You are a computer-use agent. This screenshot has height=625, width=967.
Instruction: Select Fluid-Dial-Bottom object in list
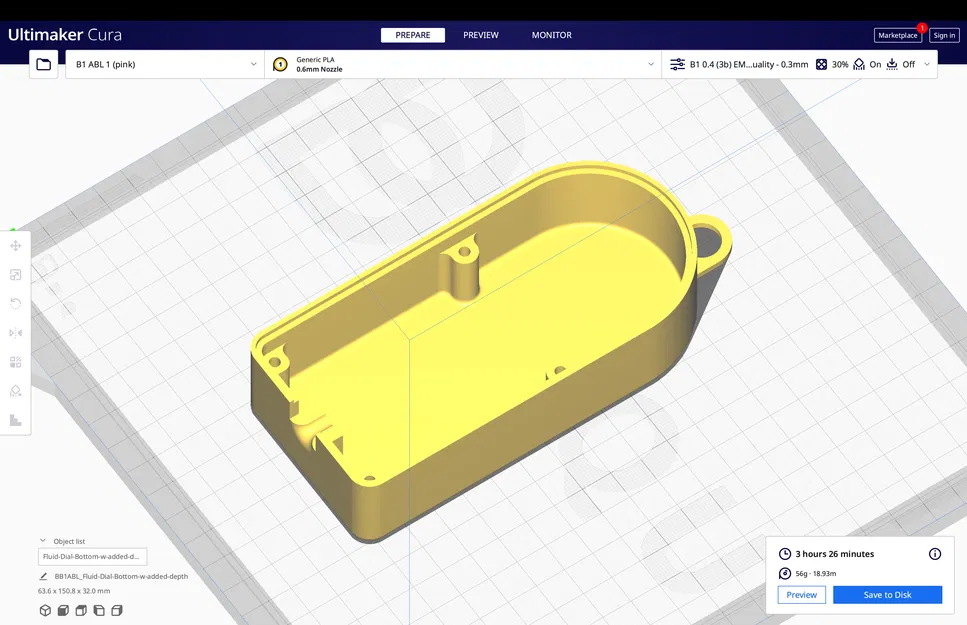(93, 556)
